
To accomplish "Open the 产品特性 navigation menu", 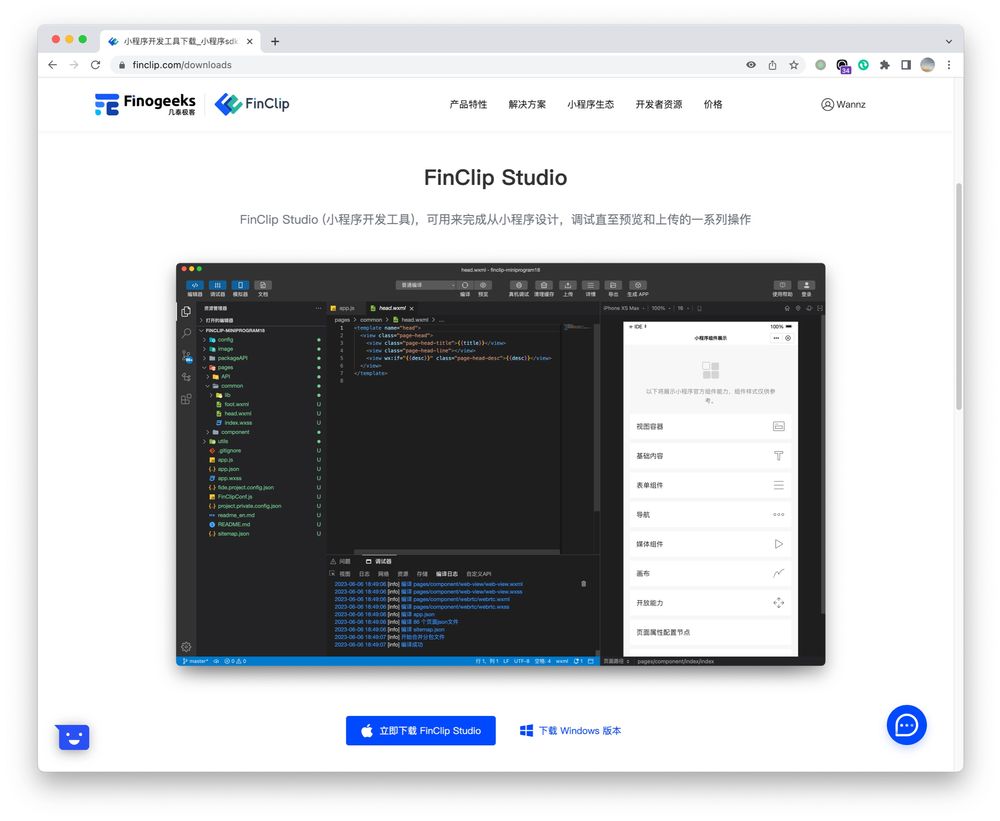I will (468, 104).
